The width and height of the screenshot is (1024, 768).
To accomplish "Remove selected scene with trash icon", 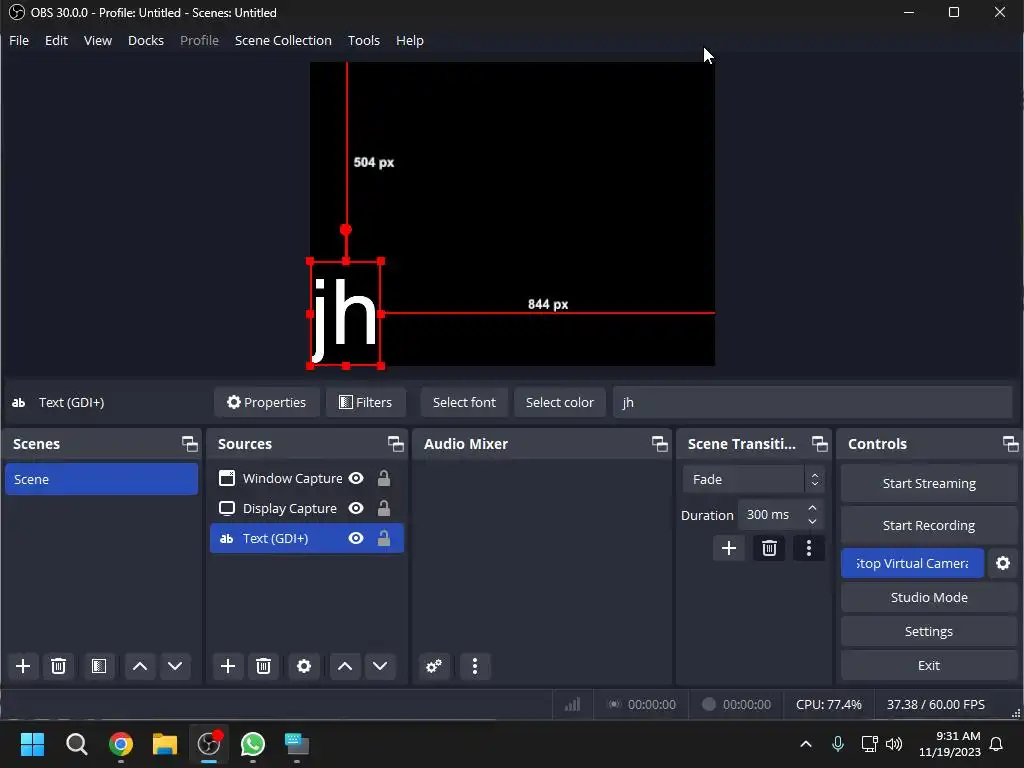I will pos(58,666).
